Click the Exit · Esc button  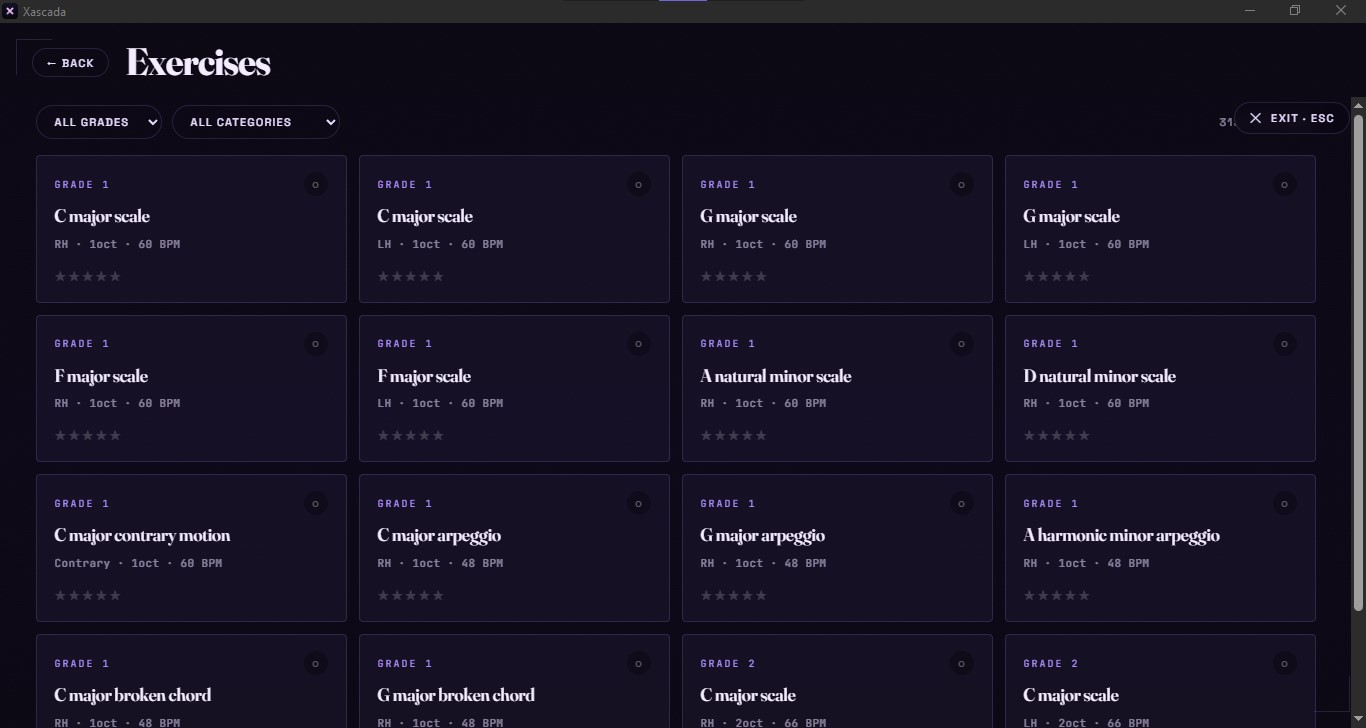click(x=1291, y=118)
